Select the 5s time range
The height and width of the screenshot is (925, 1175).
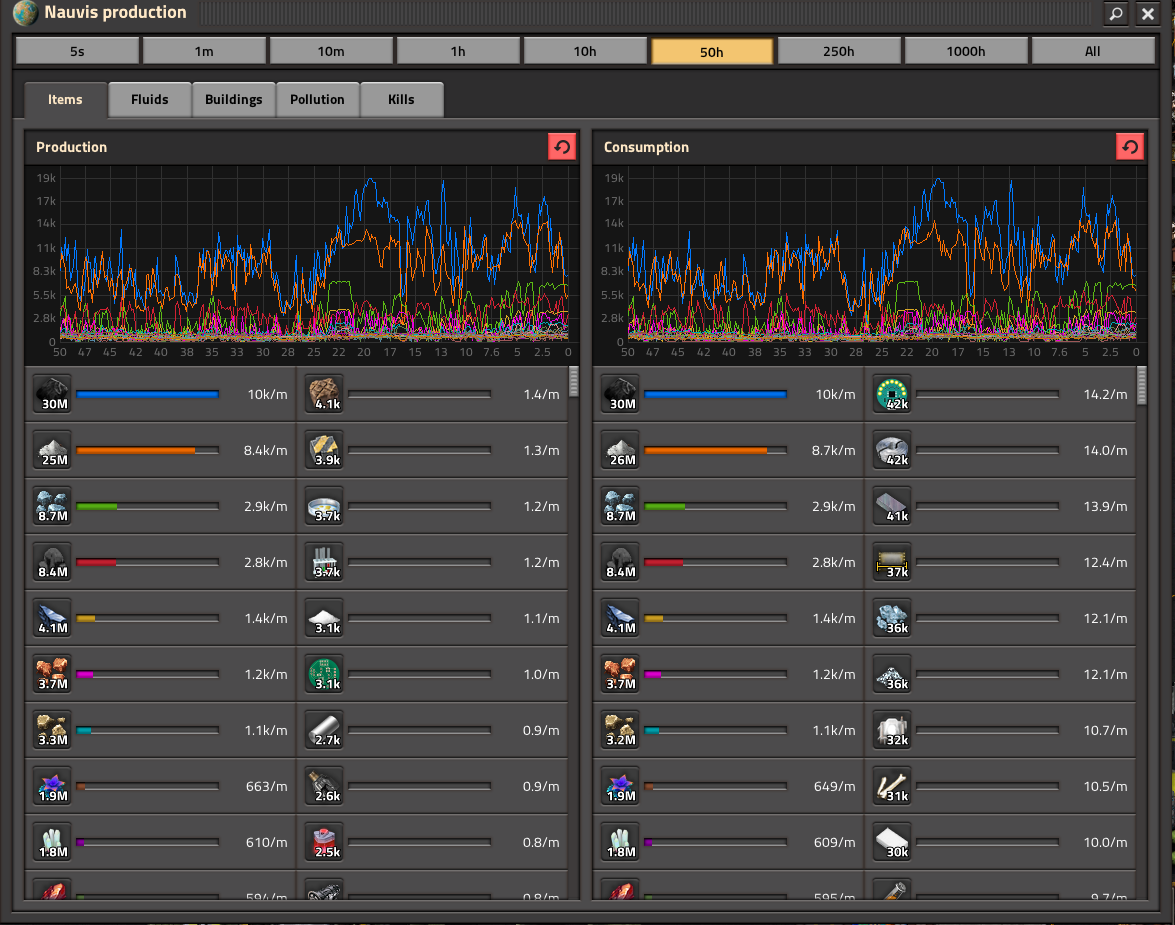click(x=77, y=51)
